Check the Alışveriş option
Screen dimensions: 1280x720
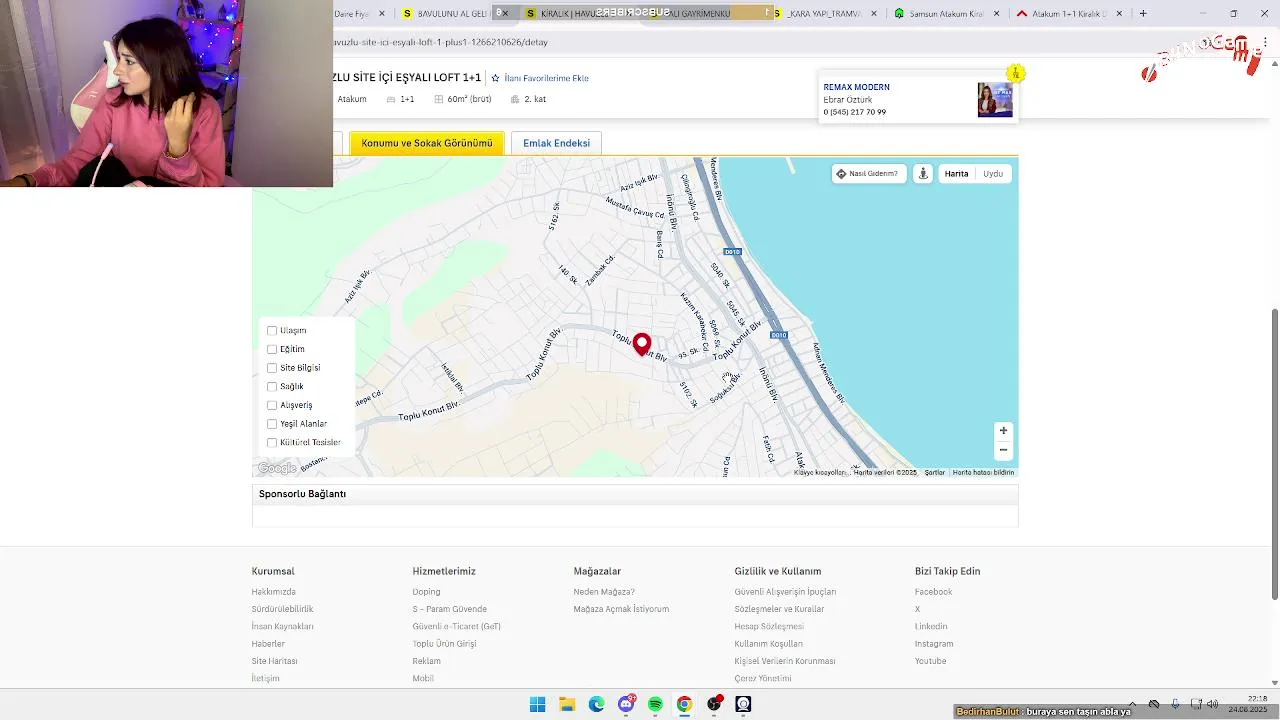[272, 405]
